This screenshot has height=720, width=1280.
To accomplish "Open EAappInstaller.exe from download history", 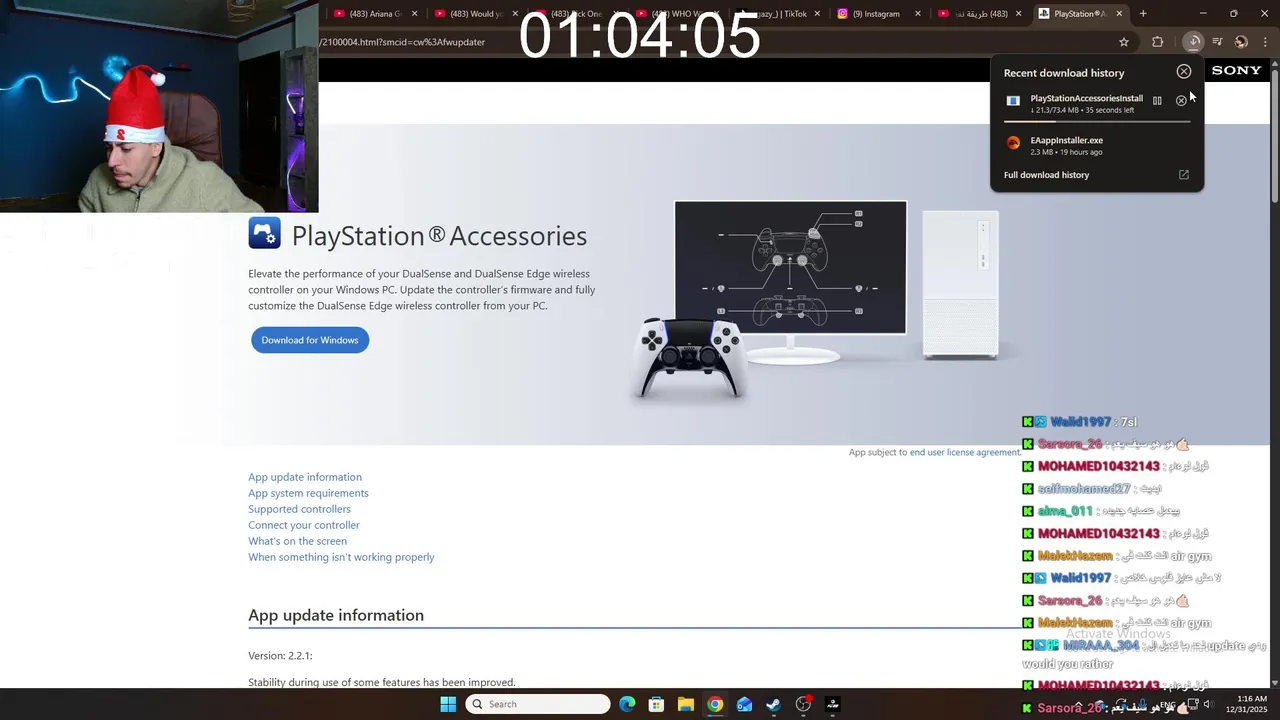I will (x=1066, y=140).
